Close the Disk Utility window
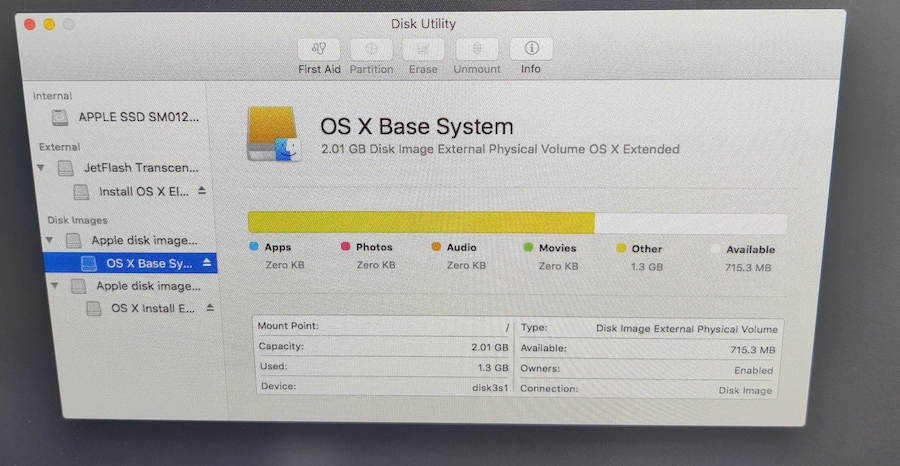Screen dimensions: 900x466 tap(30, 24)
